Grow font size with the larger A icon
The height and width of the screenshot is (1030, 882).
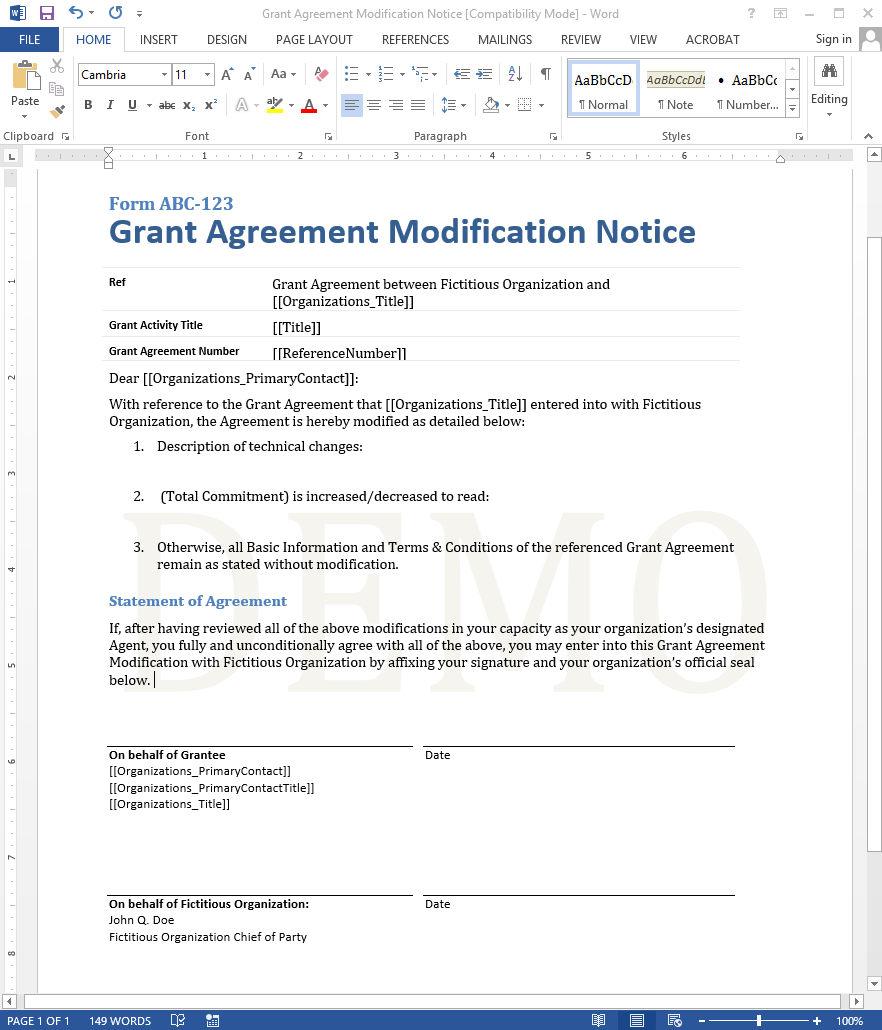(227, 74)
